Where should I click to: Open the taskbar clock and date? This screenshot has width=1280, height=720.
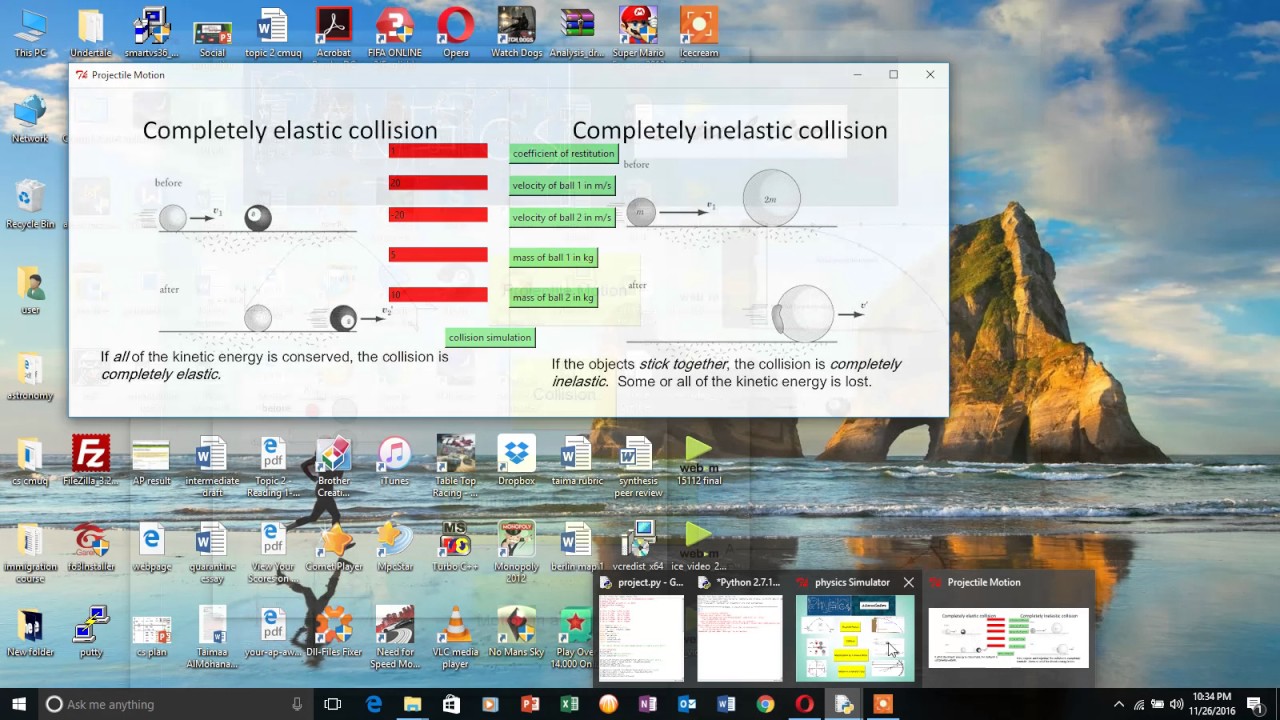[1211, 704]
